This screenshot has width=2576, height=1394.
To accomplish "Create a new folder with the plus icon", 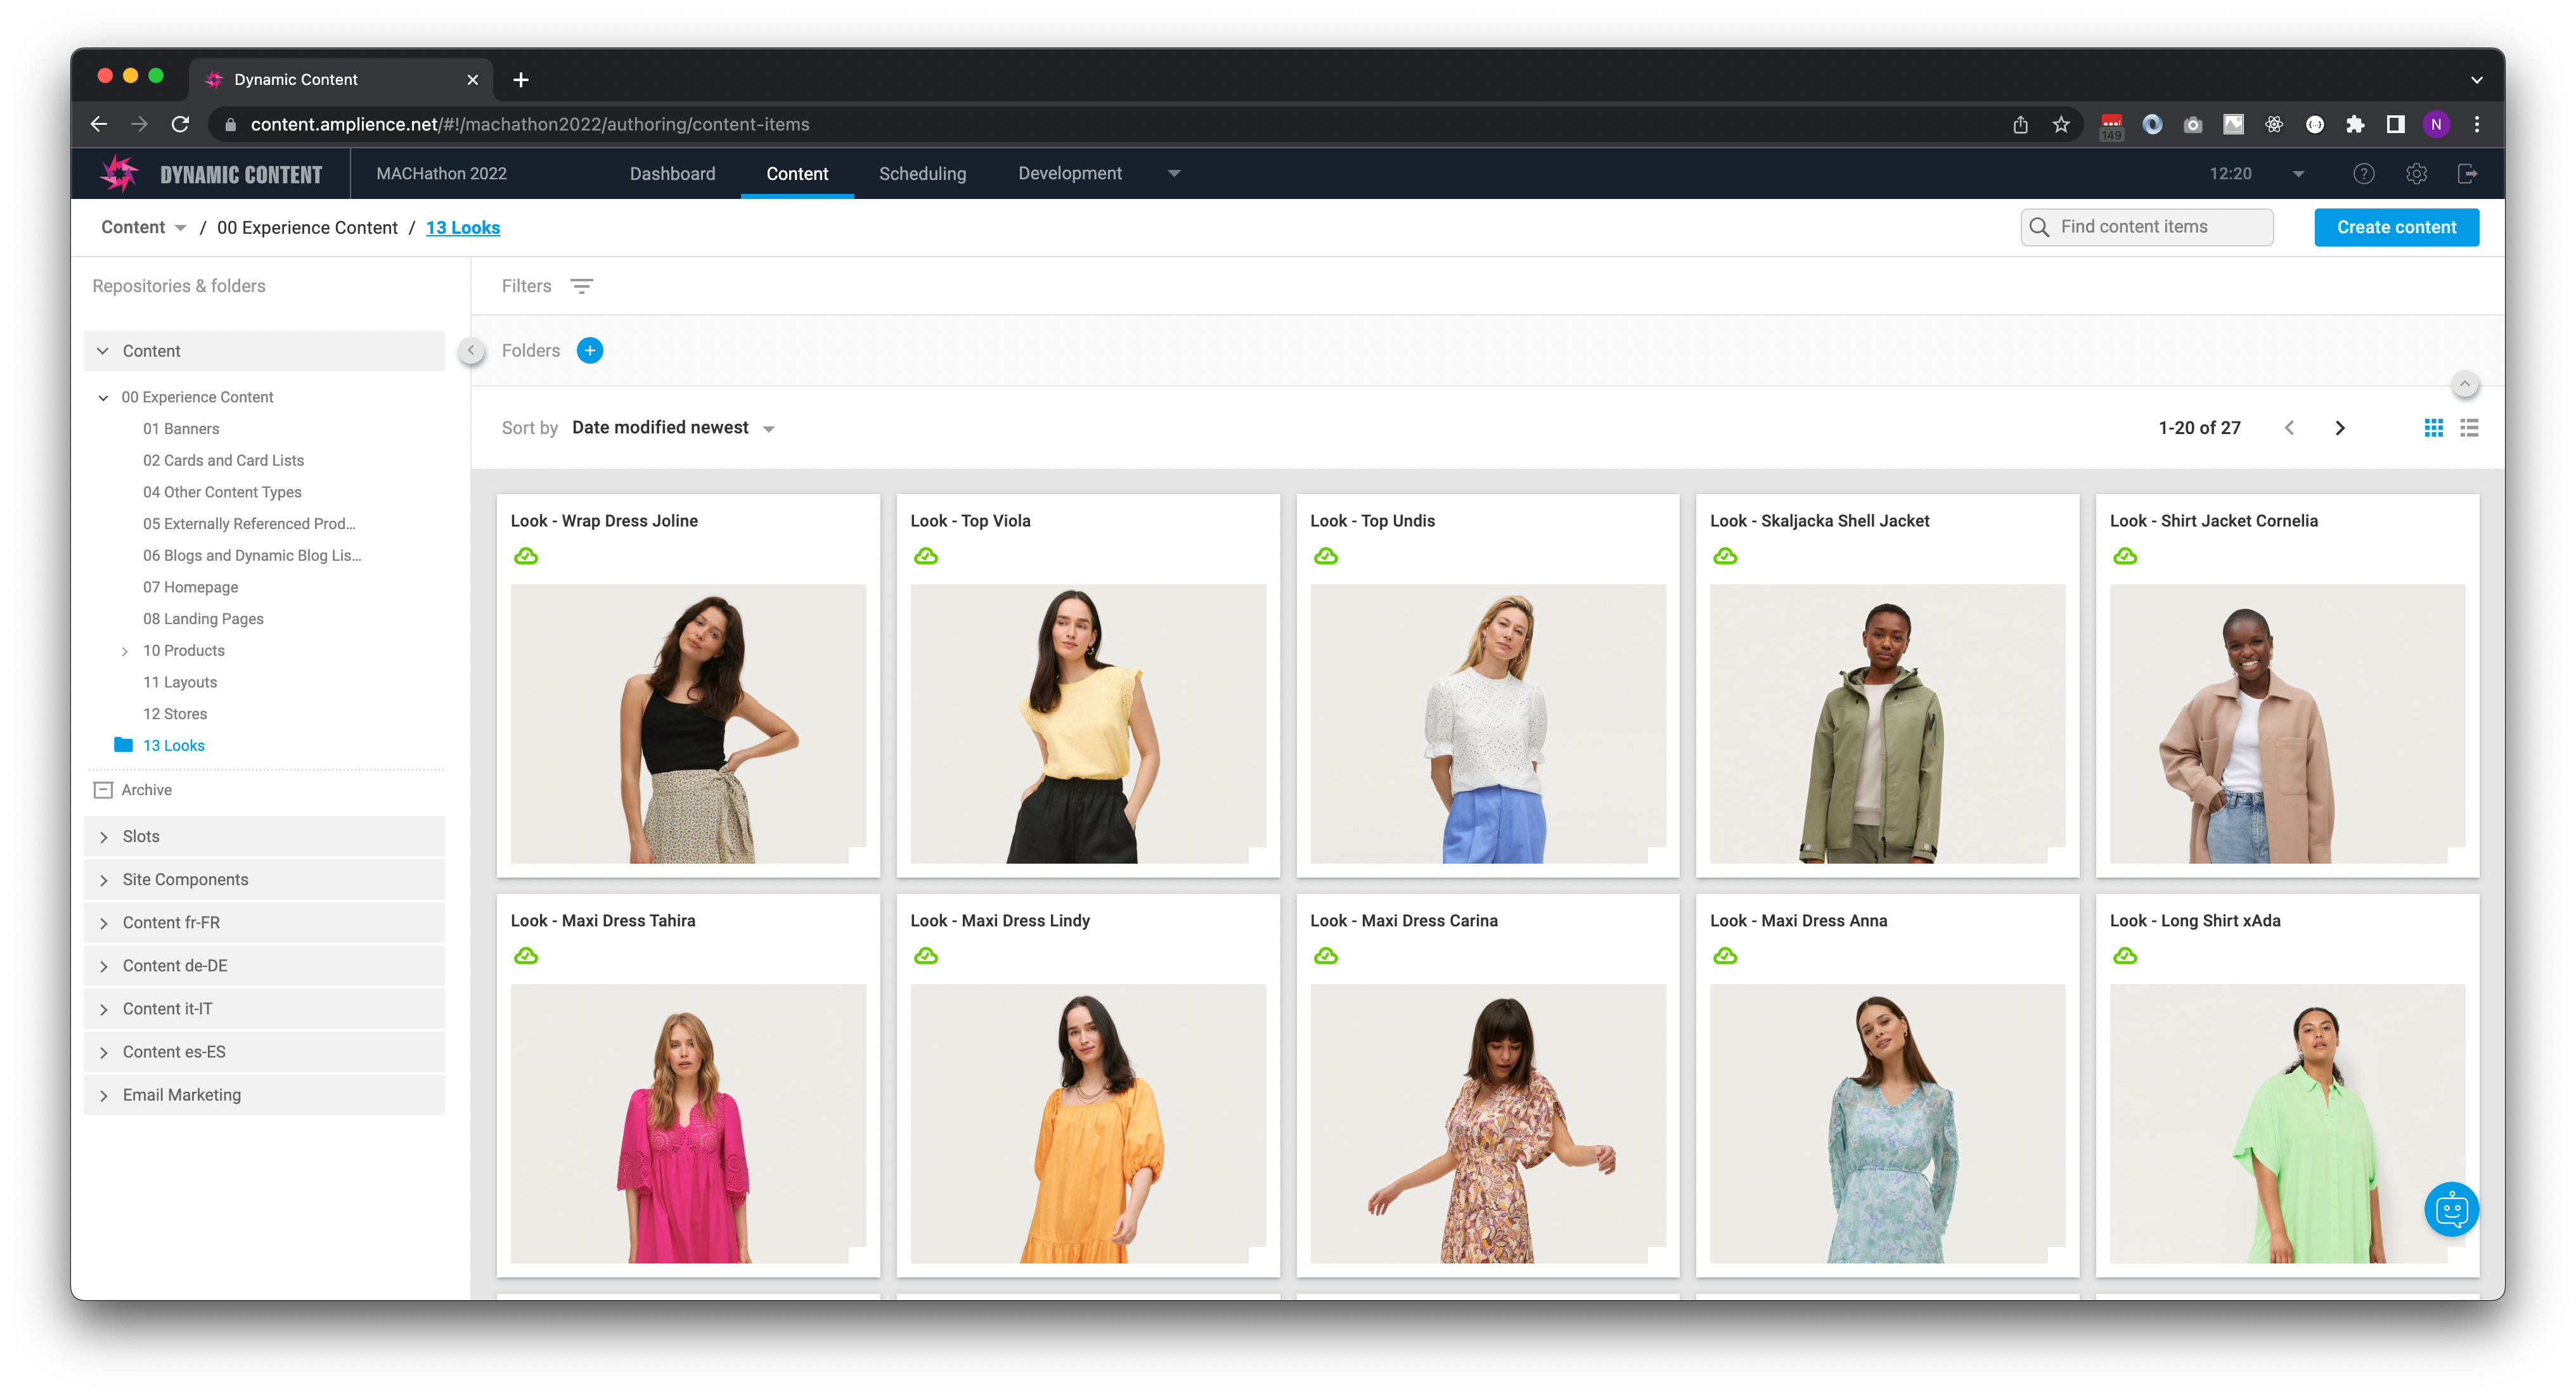I will tap(590, 350).
